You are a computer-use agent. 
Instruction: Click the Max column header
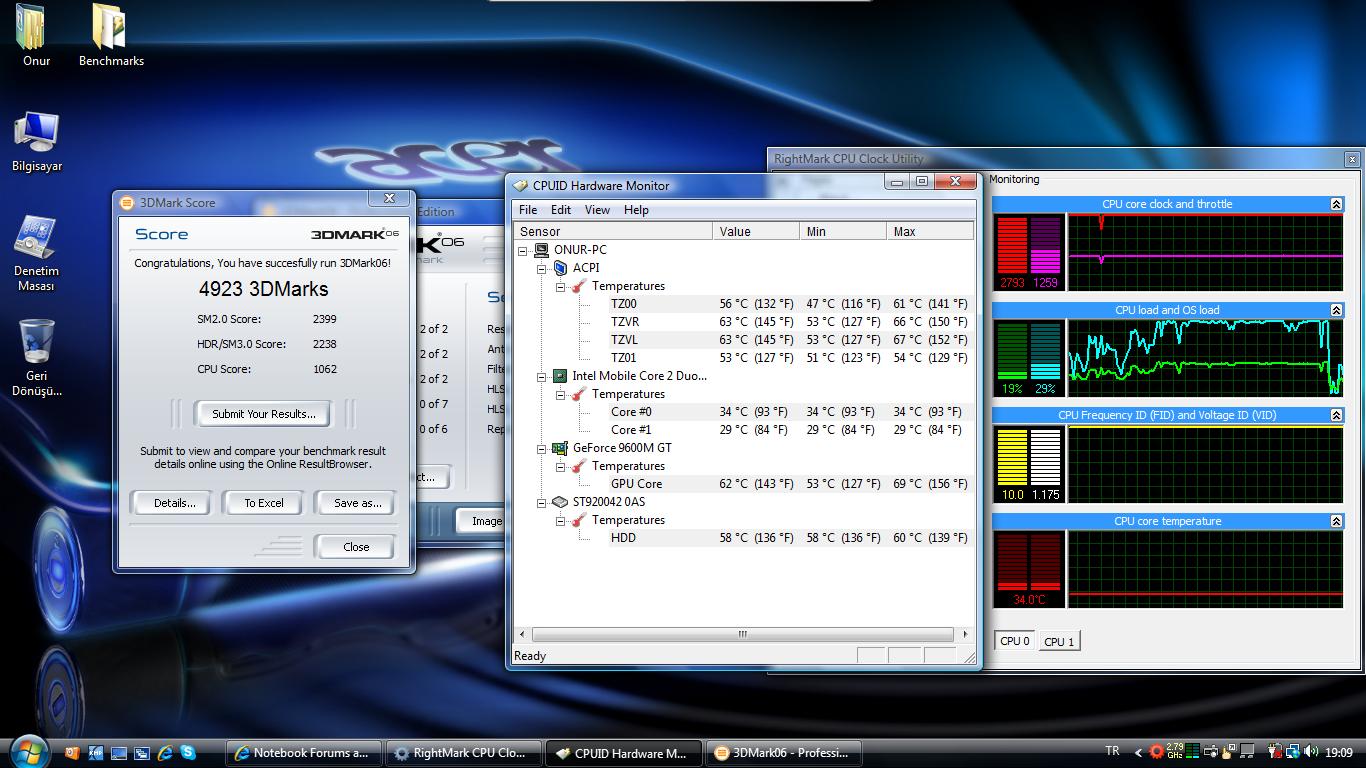(x=931, y=232)
